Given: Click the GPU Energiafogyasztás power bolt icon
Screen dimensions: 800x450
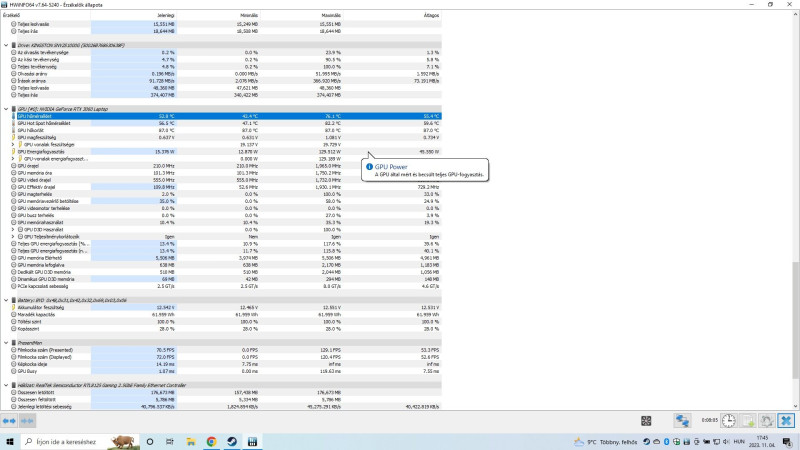Looking at the screenshot, I should 14,152.
